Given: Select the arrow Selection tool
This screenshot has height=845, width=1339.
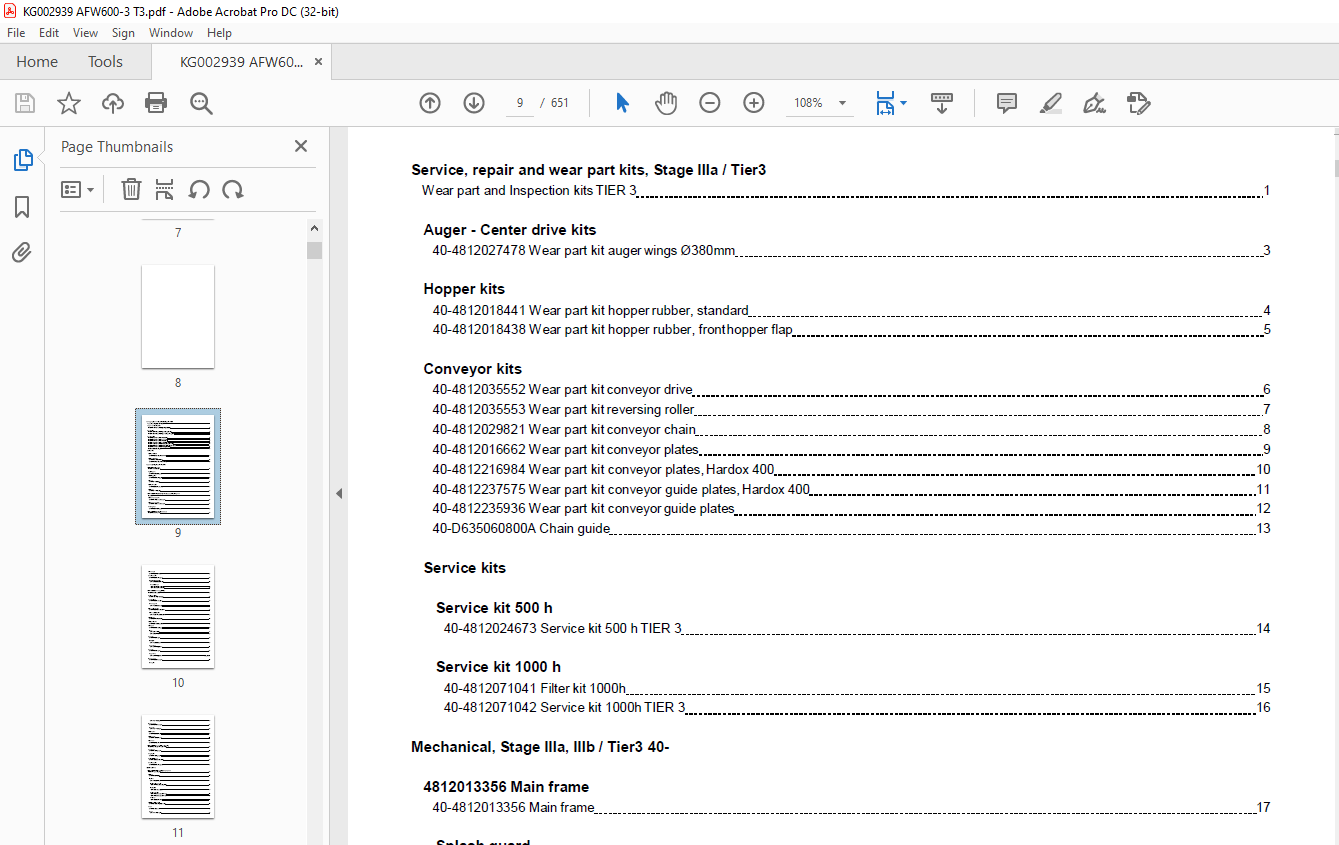Looking at the screenshot, I should [x=622, y=103].
